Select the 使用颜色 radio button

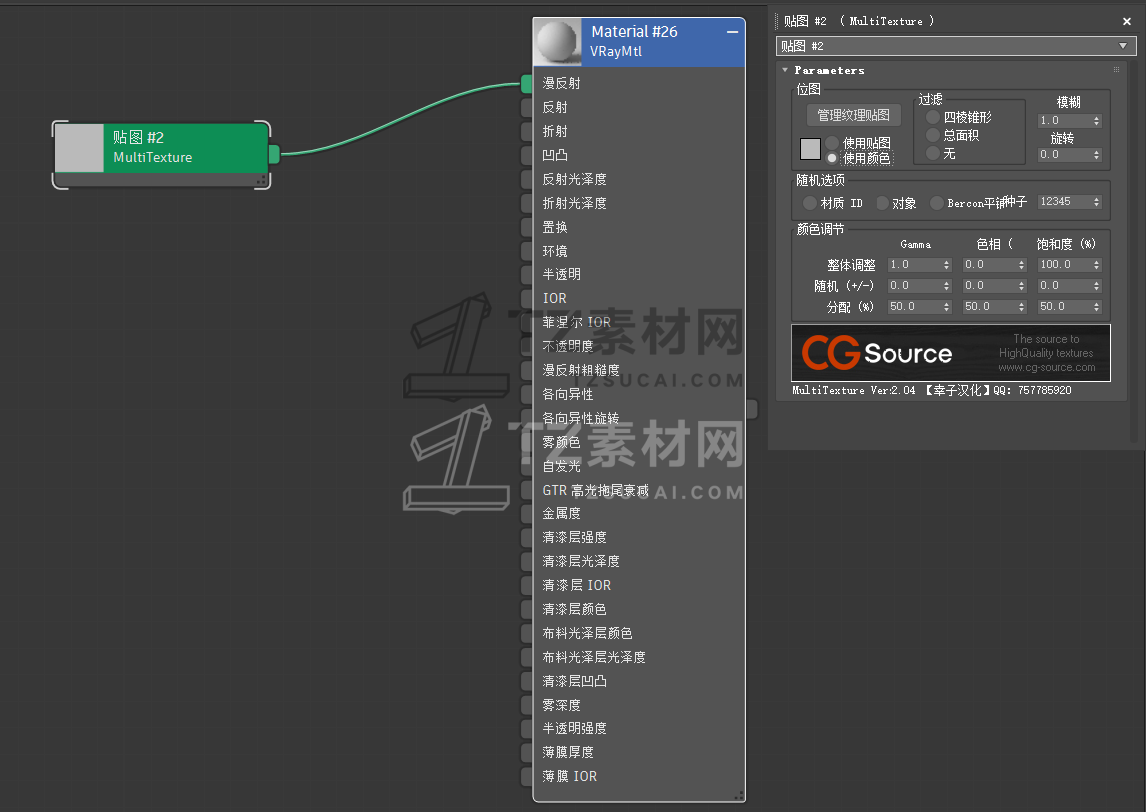832,158
